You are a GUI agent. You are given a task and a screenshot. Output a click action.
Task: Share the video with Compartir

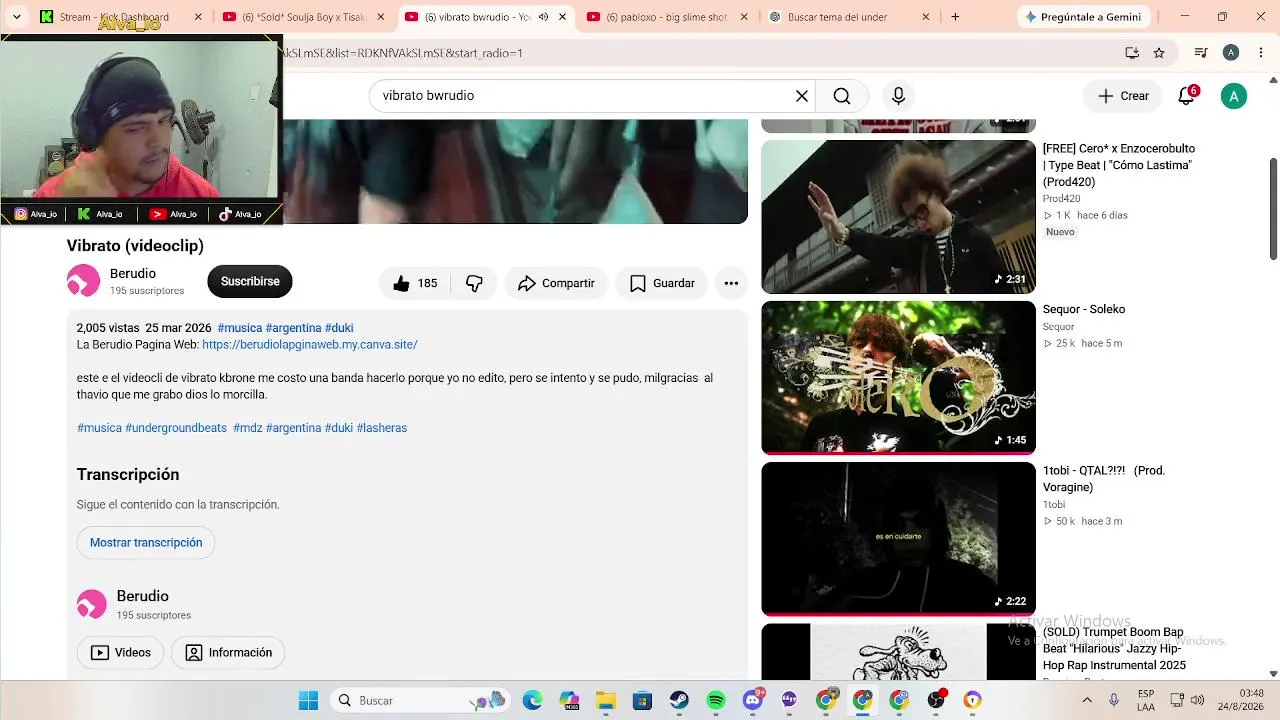(x=556, y=283)
